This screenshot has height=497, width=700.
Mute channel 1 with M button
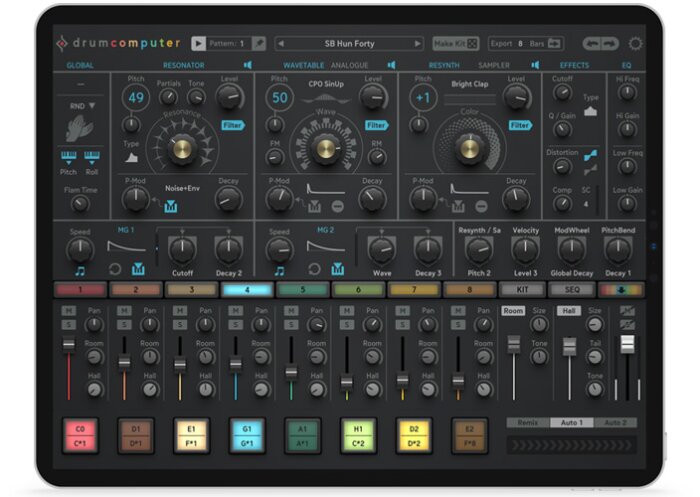click(x=68, y=310)
